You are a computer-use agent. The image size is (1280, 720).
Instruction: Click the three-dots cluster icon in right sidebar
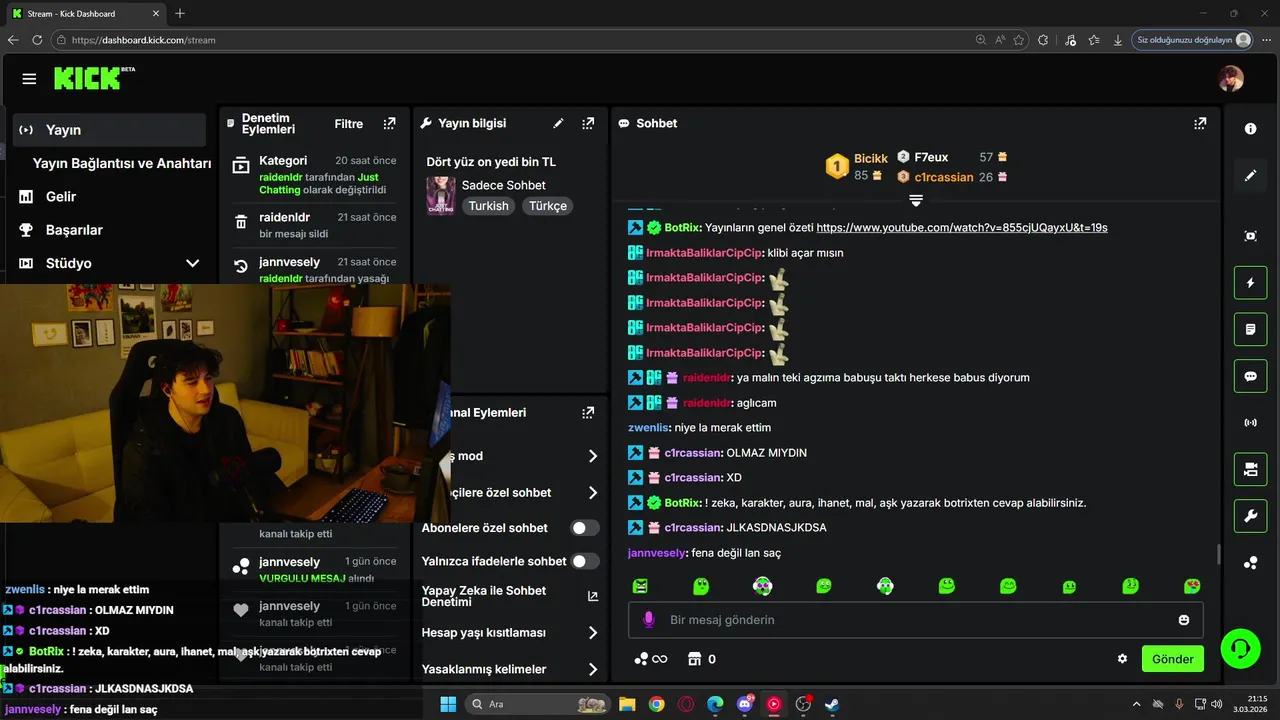point(1250,563)
